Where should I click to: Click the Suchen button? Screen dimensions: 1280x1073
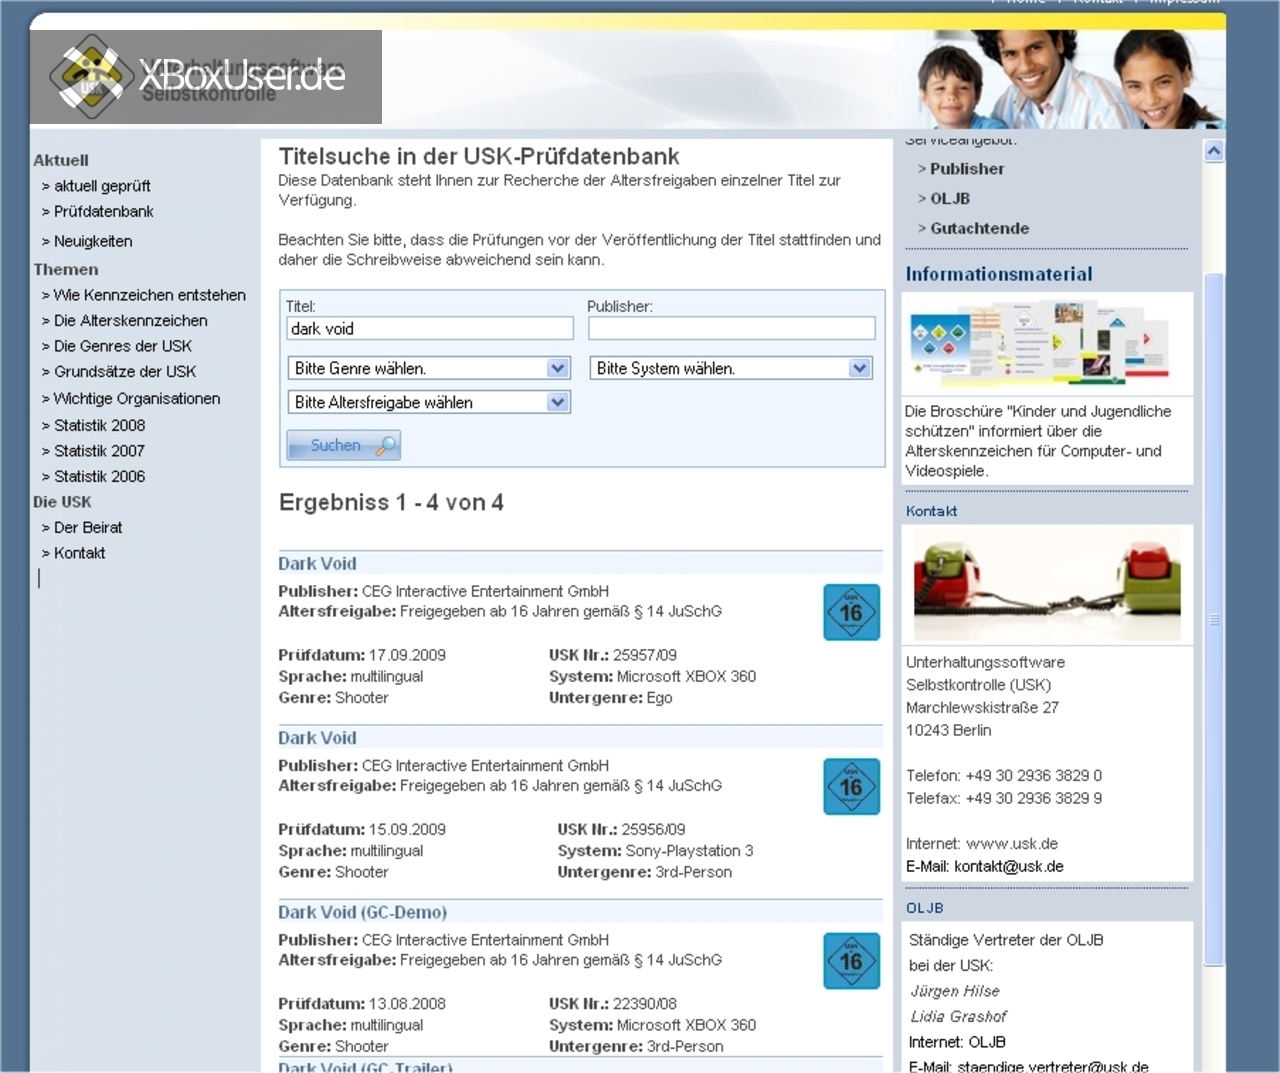(344, 445)
